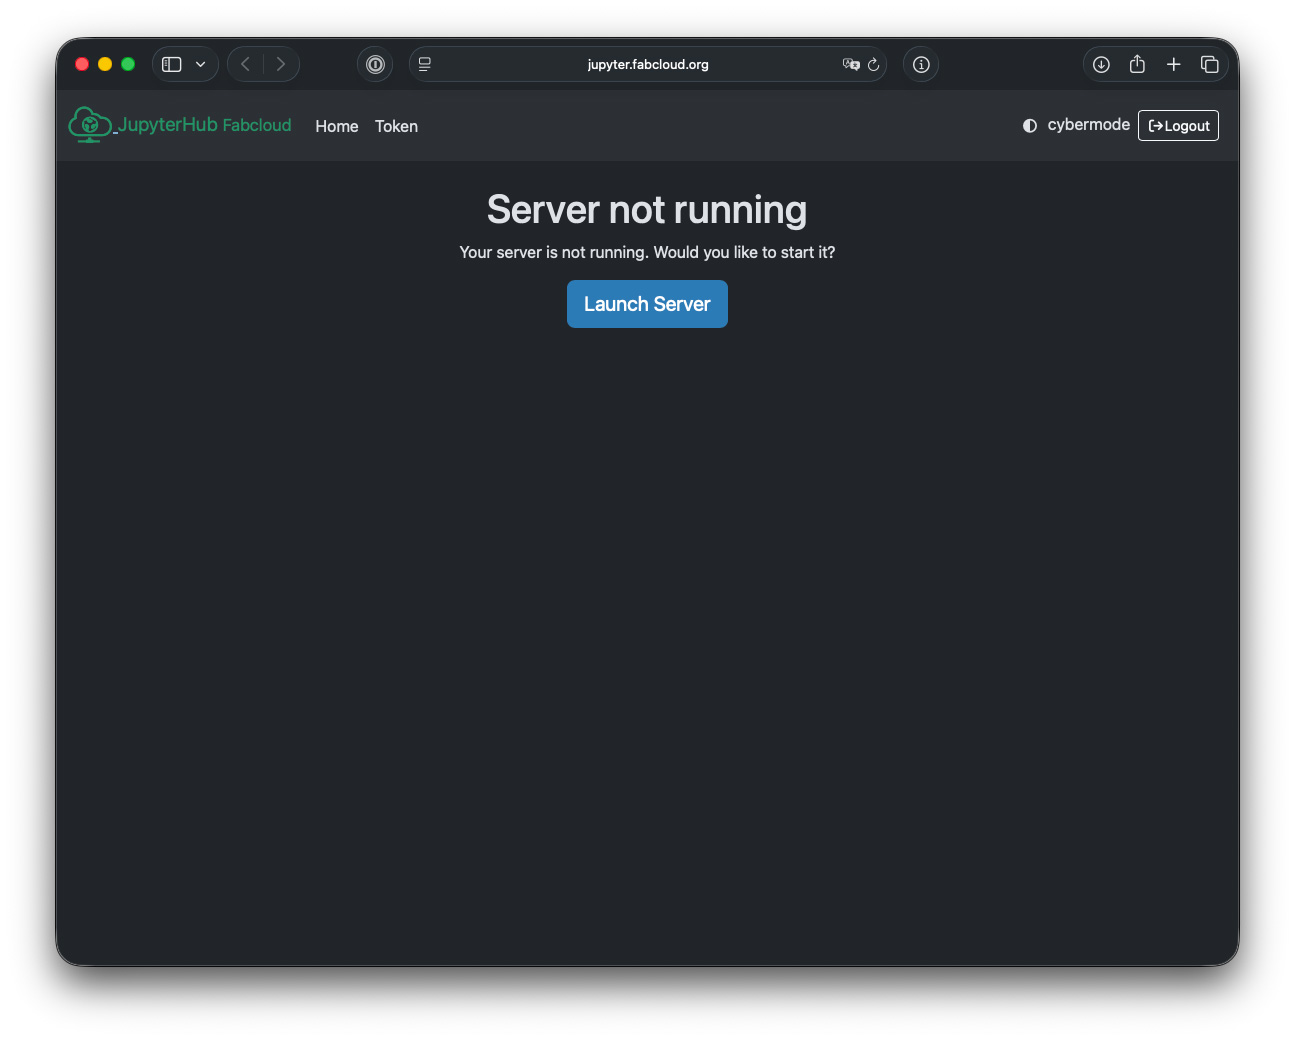Select the Home menu item
This screenshot has height=1040, width=1295.
click(336, 126)
